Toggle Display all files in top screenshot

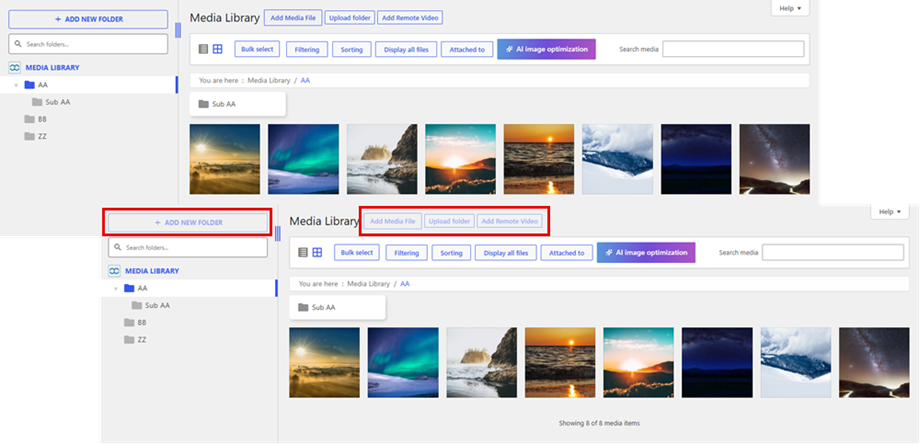406,49
